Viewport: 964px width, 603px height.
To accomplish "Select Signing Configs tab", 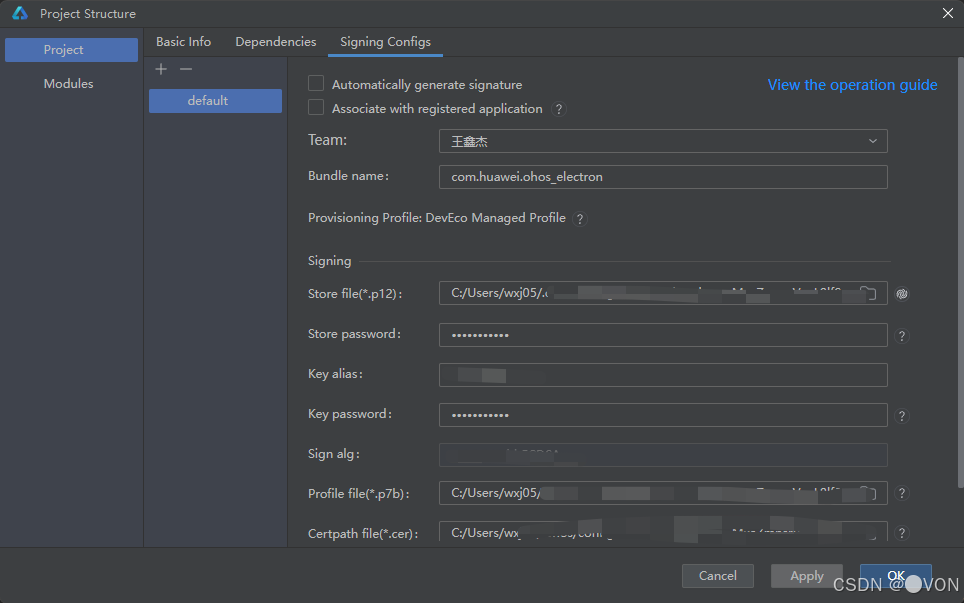I will pos(385,42).
